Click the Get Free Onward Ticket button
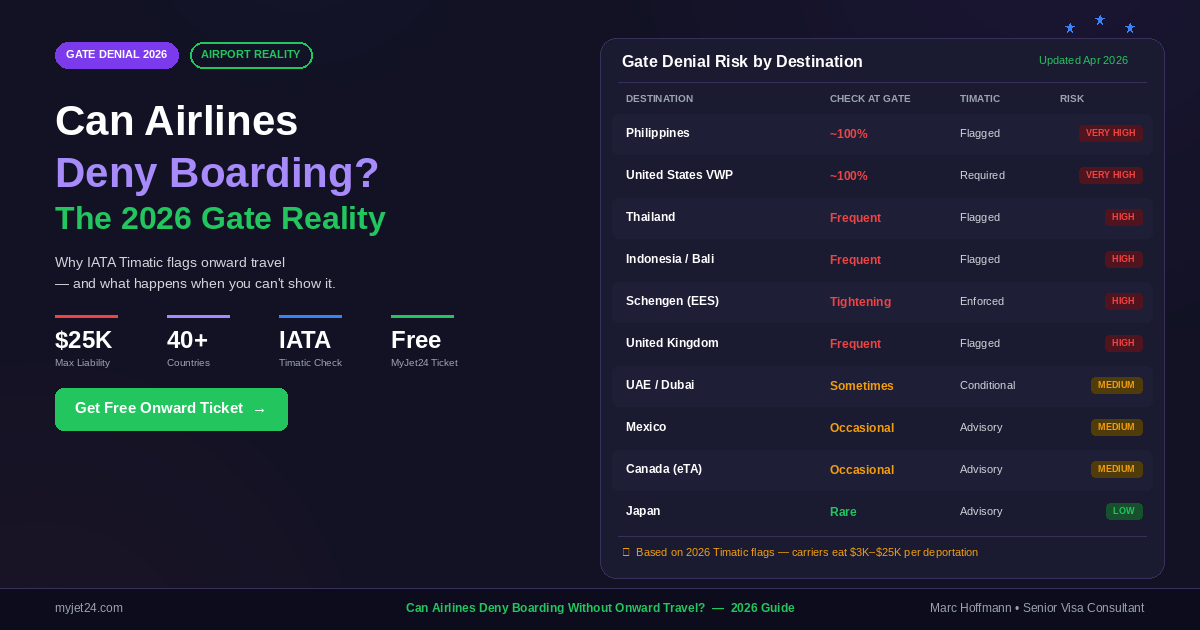This screenshot has width=1200, height=630. click(170, 409)
